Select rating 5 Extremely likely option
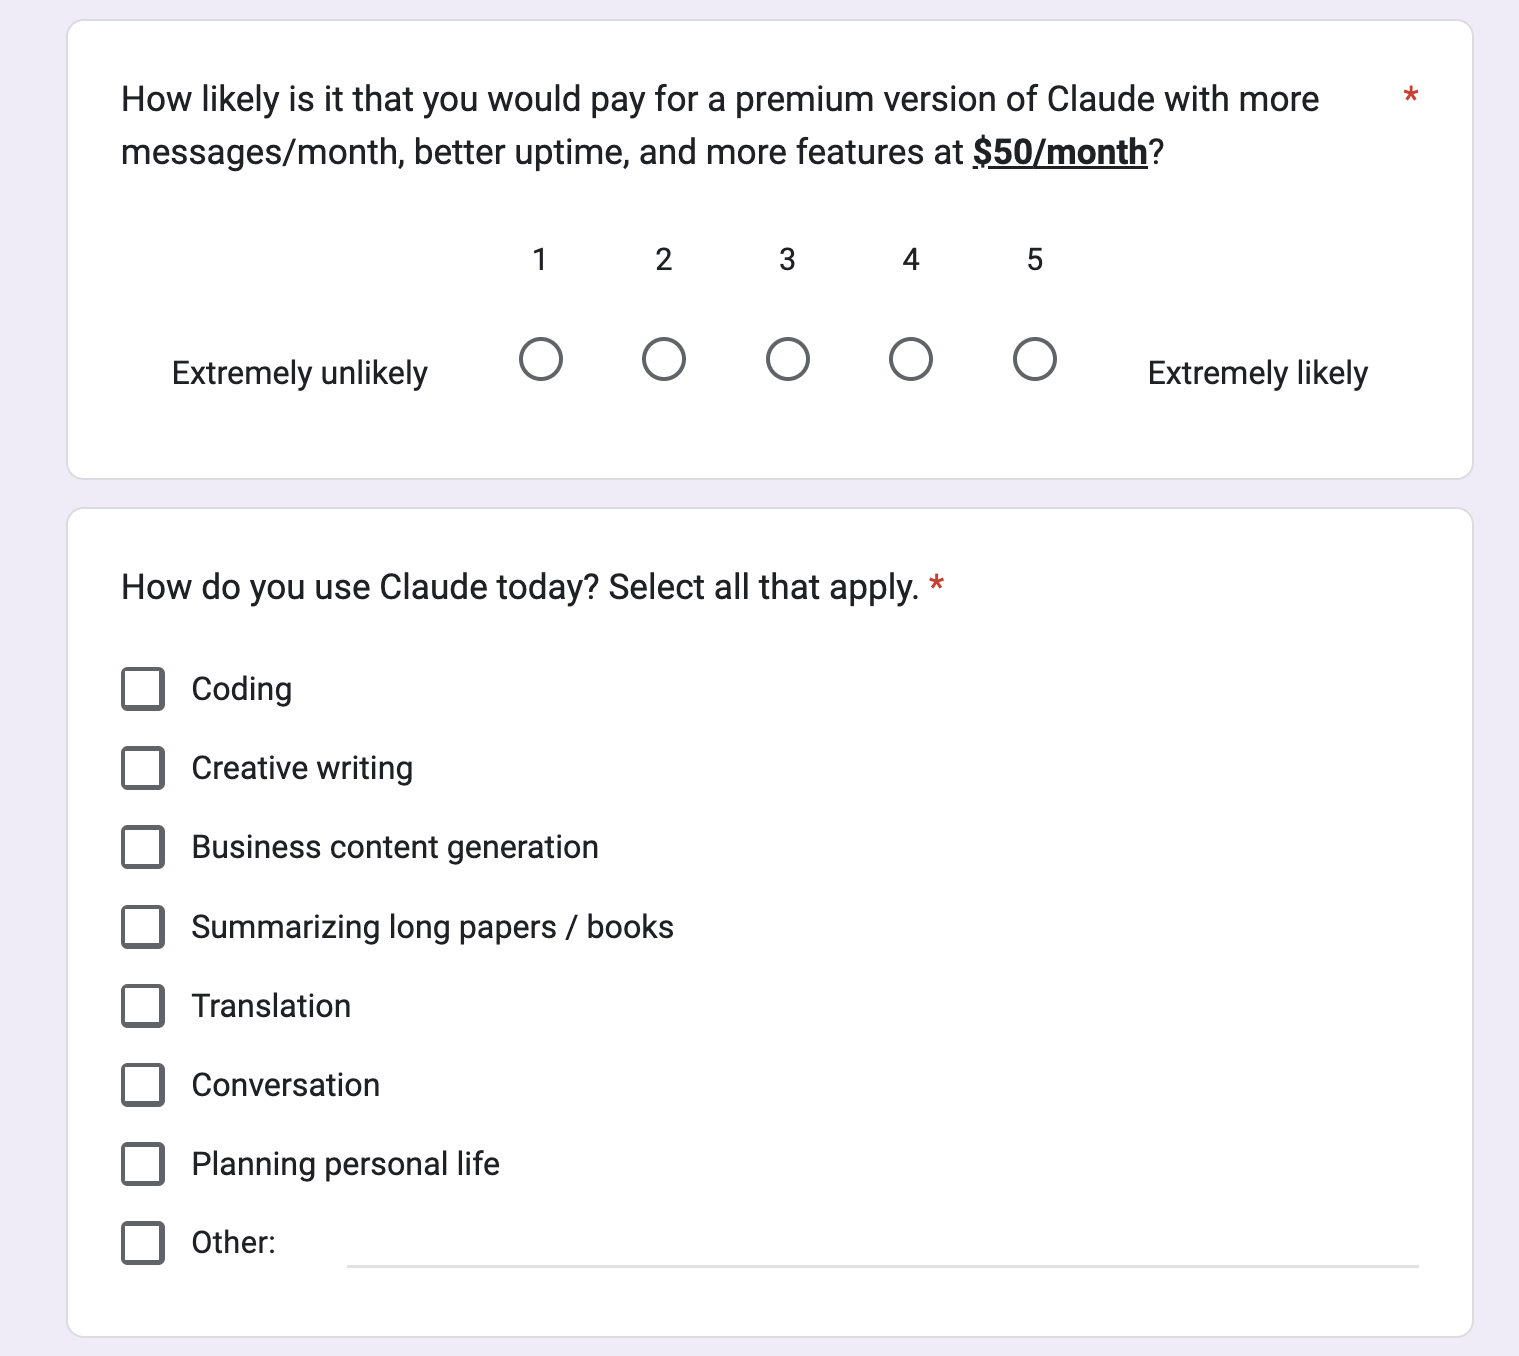The width and height of the screenshot is (1519, 1356). [x=1035, y=359]
